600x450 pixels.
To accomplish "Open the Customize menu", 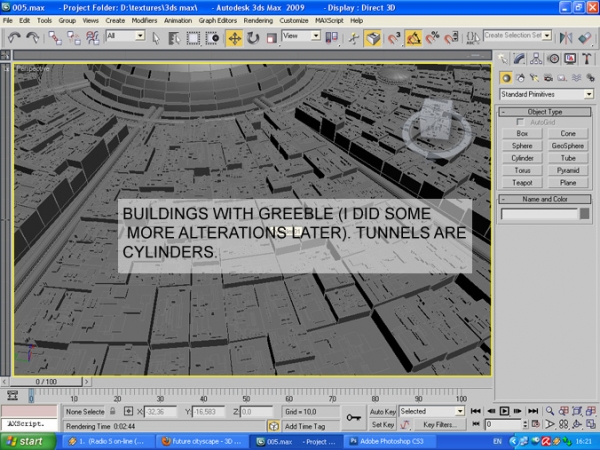I will click(293, 20).
